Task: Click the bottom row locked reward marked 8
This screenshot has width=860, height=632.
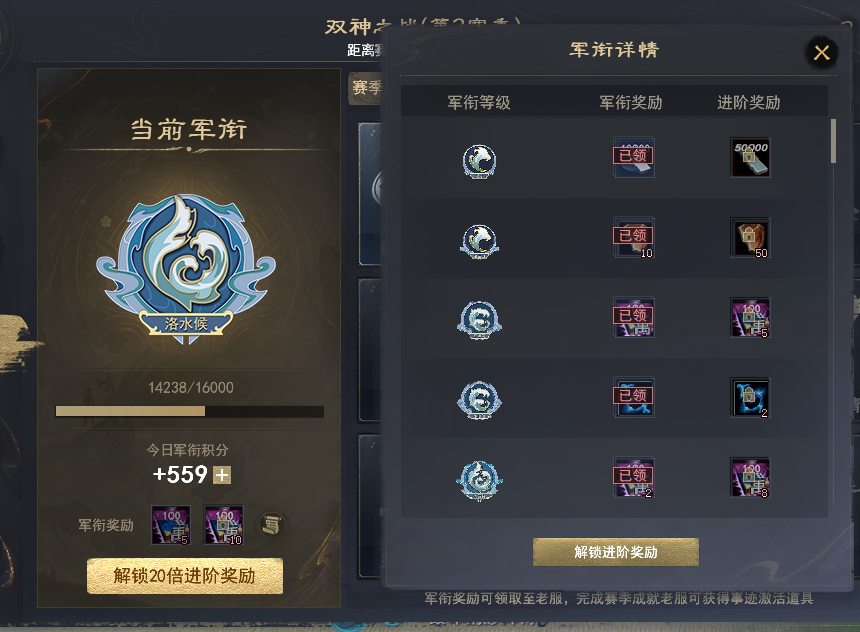Action: click(x=750, y=478)
